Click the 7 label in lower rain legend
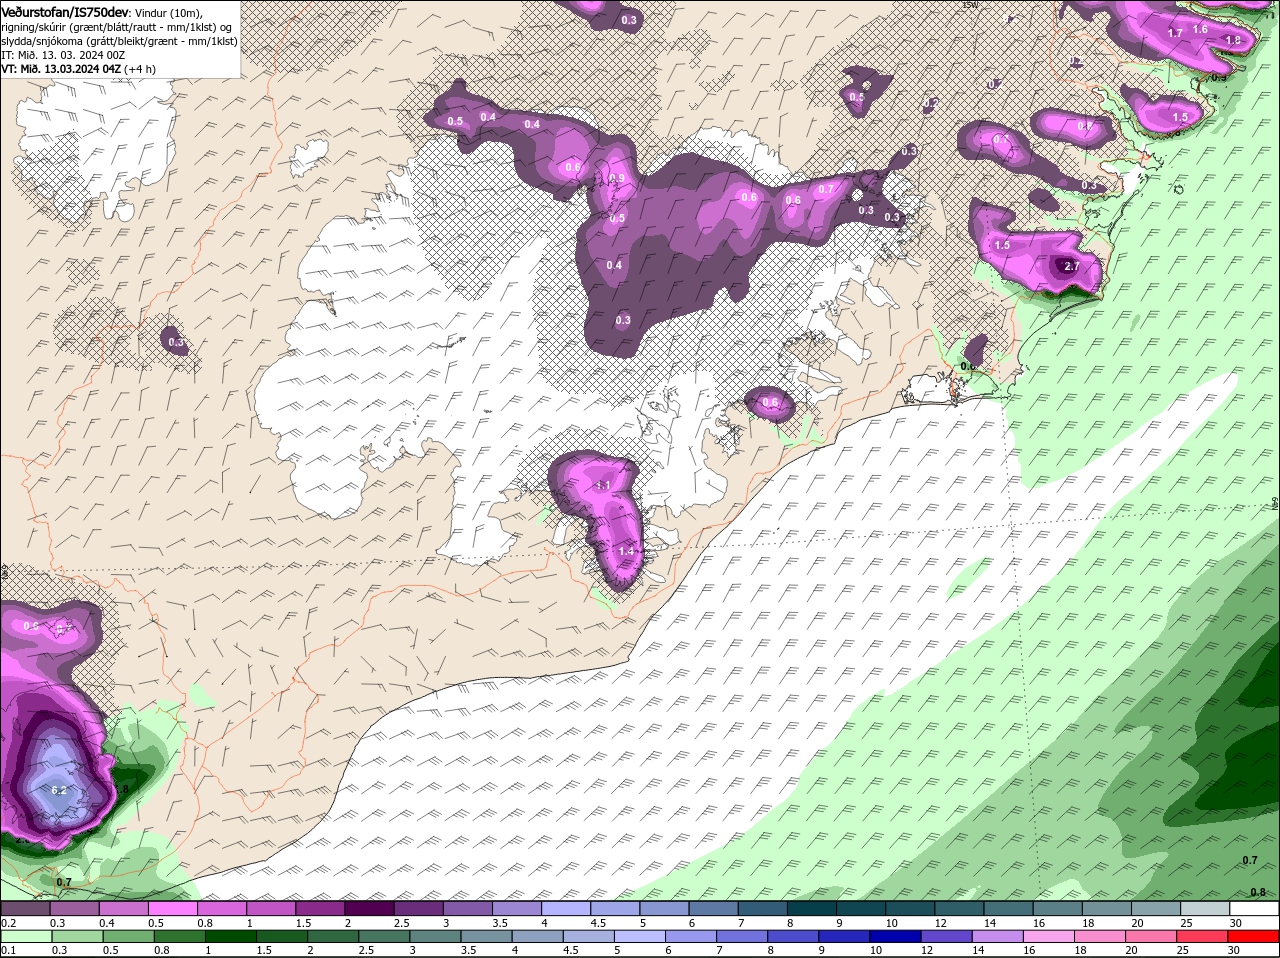Image resolution: width=1280 pixels, height=958 pixels. click(x=719, y=950)
